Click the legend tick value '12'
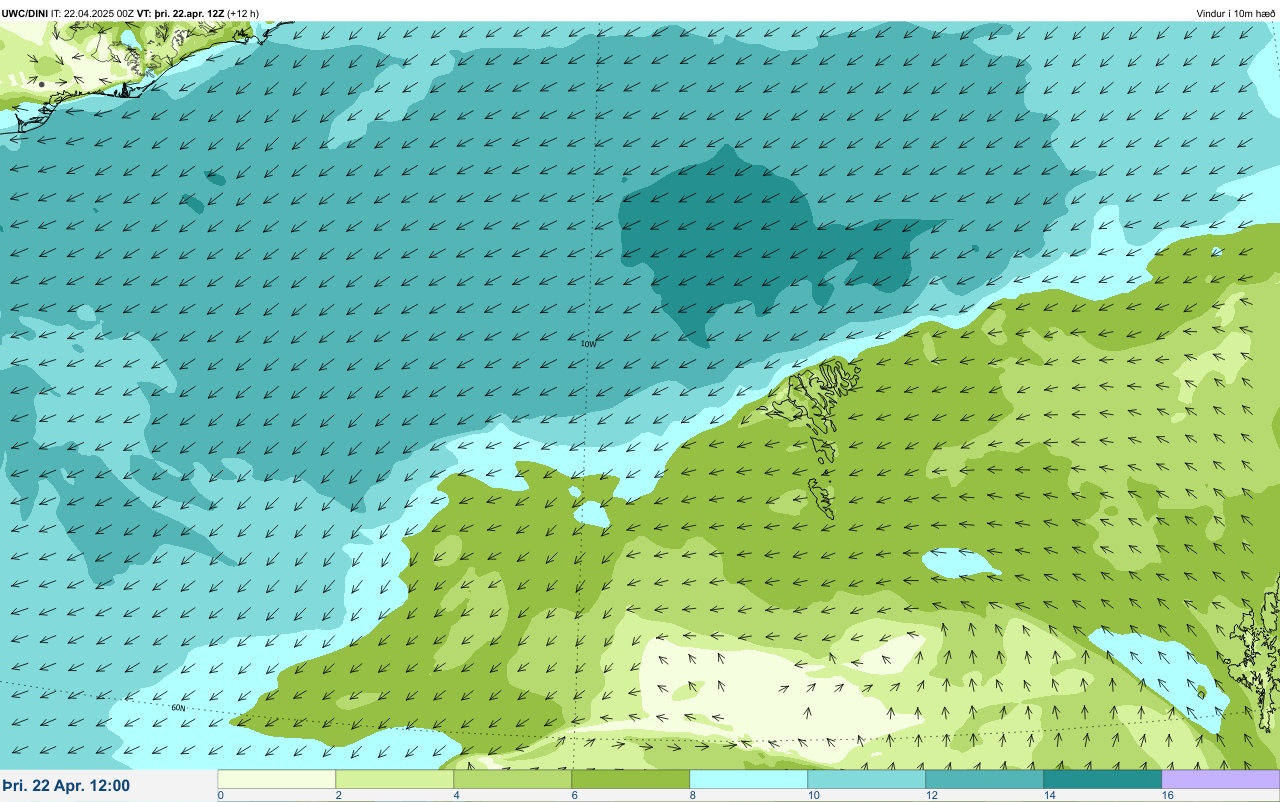This screenshot has height=802, width=1280. point(932,795)
